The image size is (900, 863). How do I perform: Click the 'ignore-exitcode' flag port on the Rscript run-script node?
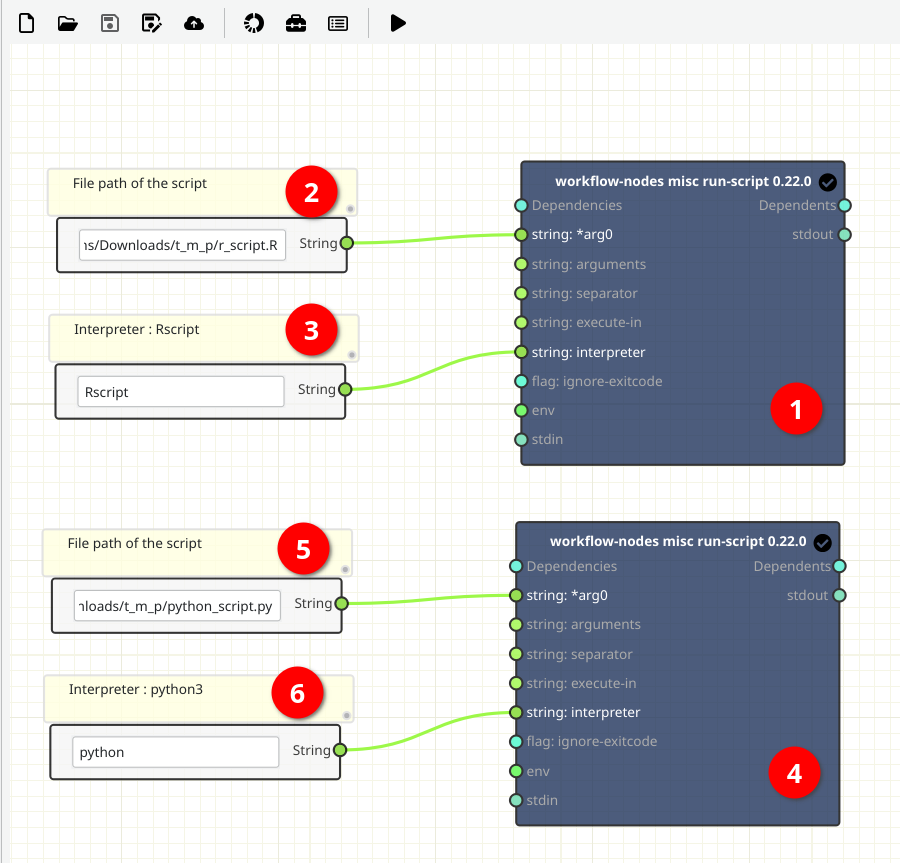point(521,382)
